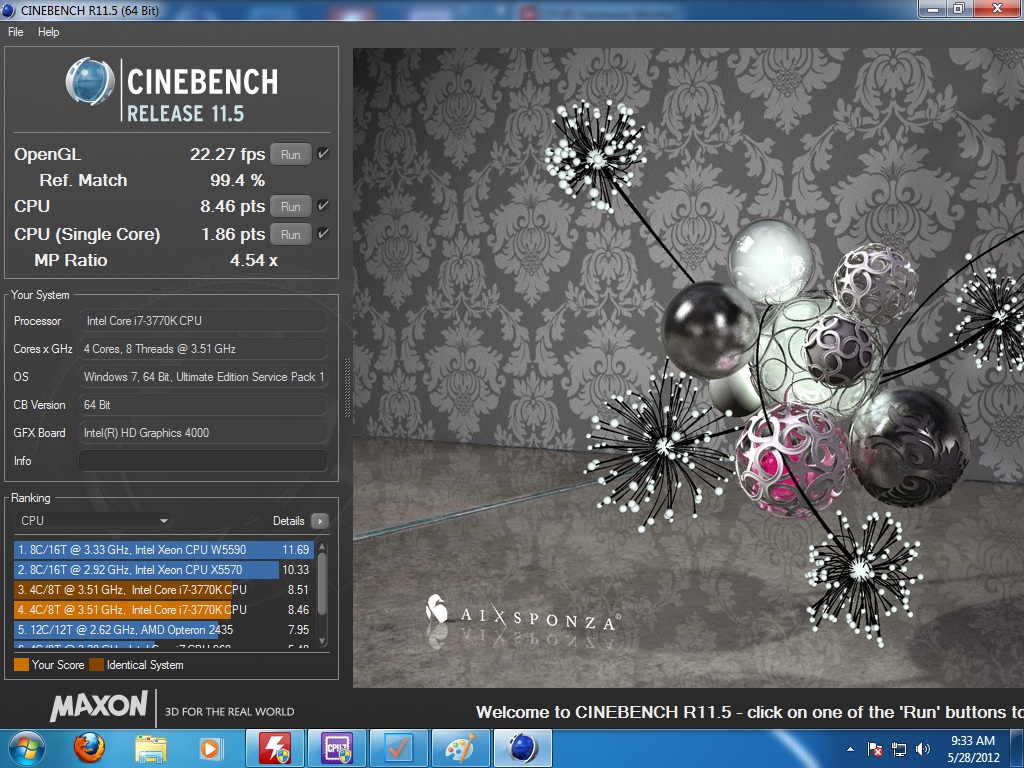The height and width of the screenshot is (768, 1024).
Task: Switch to CPU-Z in the taskbar
Action: click(337, 748)
